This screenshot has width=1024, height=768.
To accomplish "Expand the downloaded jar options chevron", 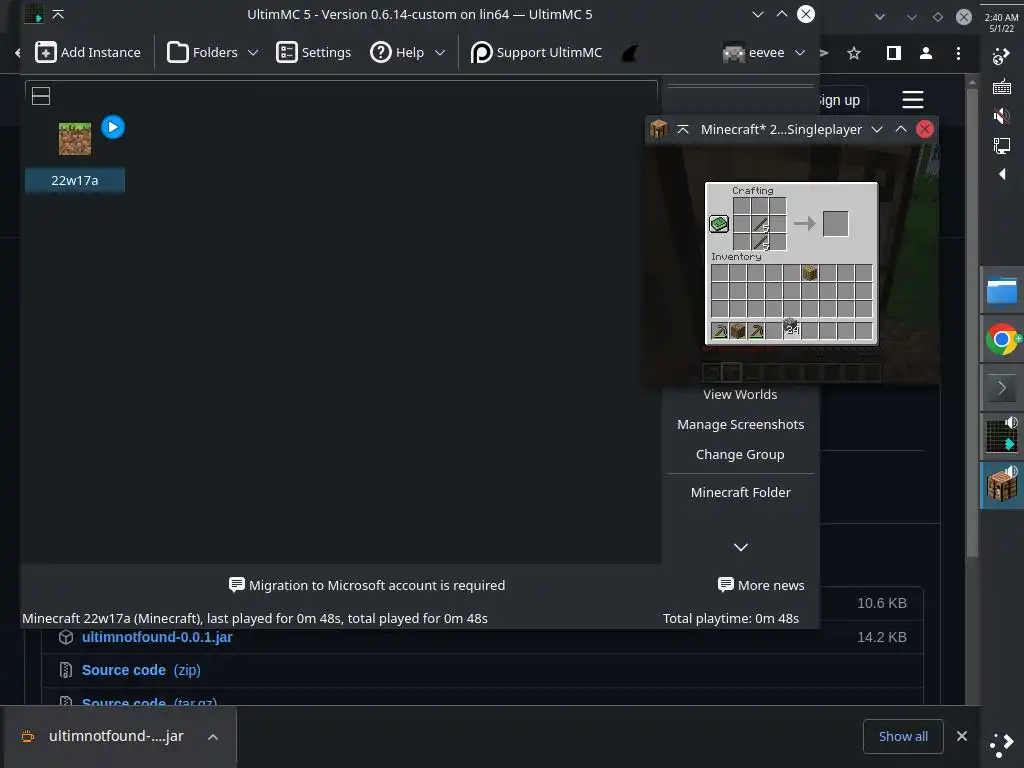I will click(213, 737).
